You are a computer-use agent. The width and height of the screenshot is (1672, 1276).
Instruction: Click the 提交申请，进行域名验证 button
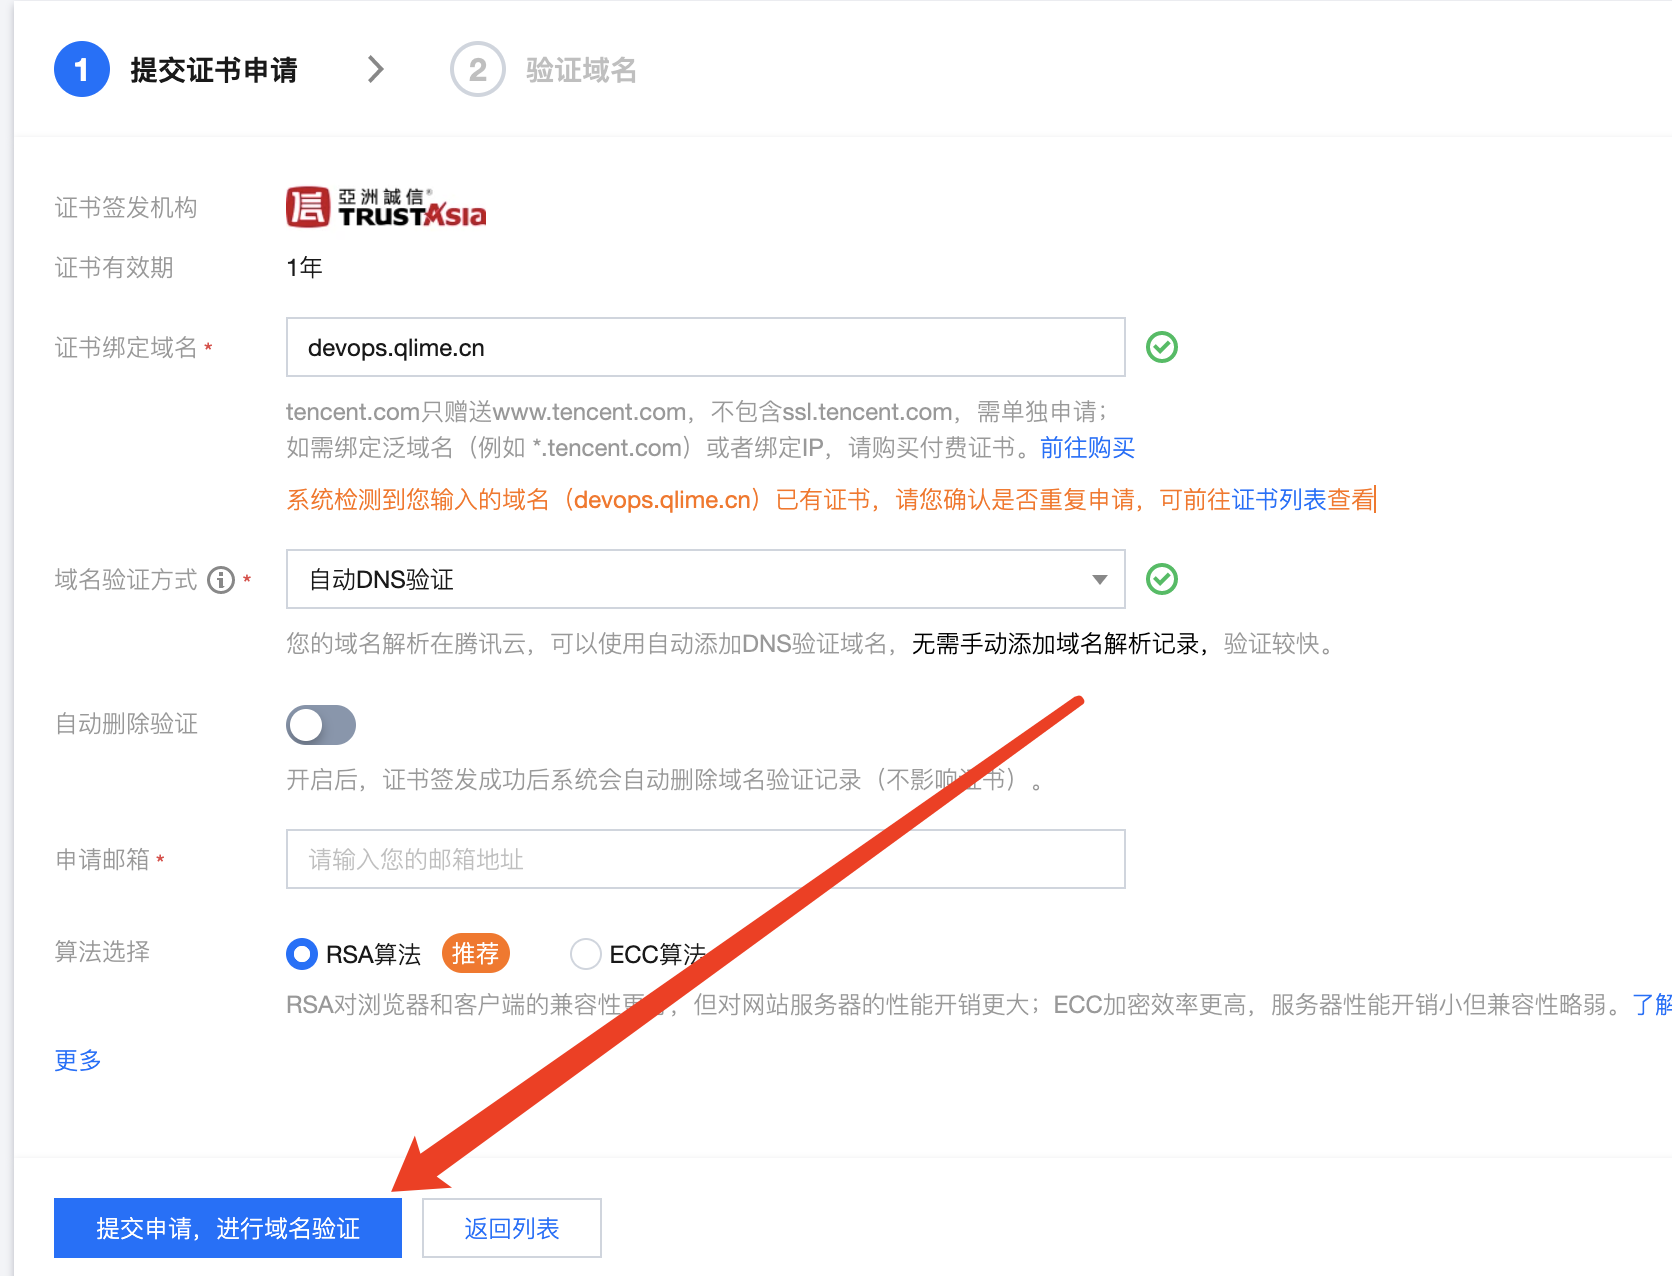(x=228, y=1228)
